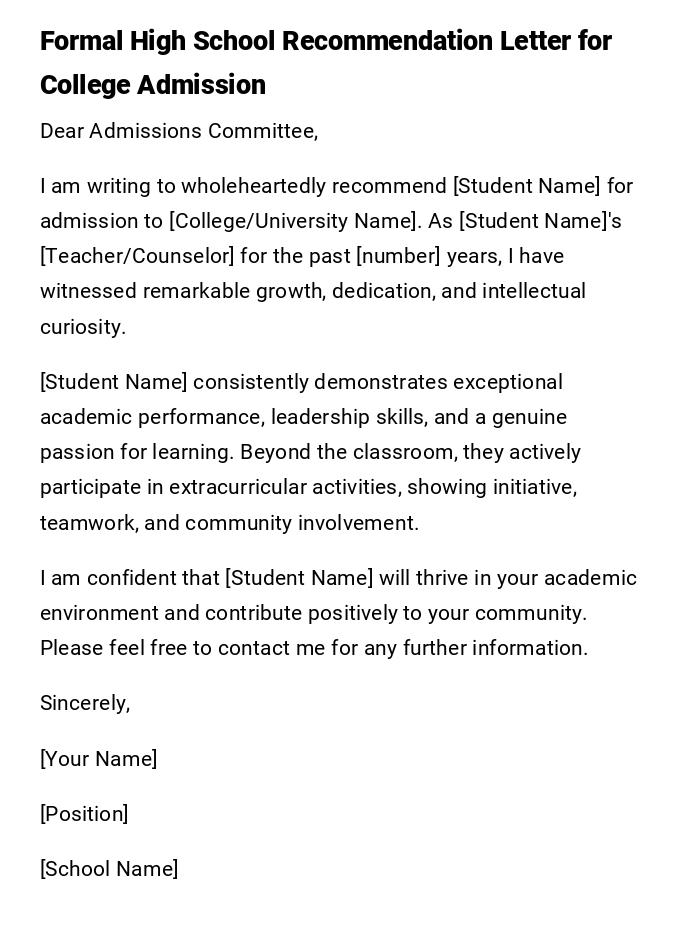Click the [School Name] placeholder line
700x931 pixels.
coord(109,869)
